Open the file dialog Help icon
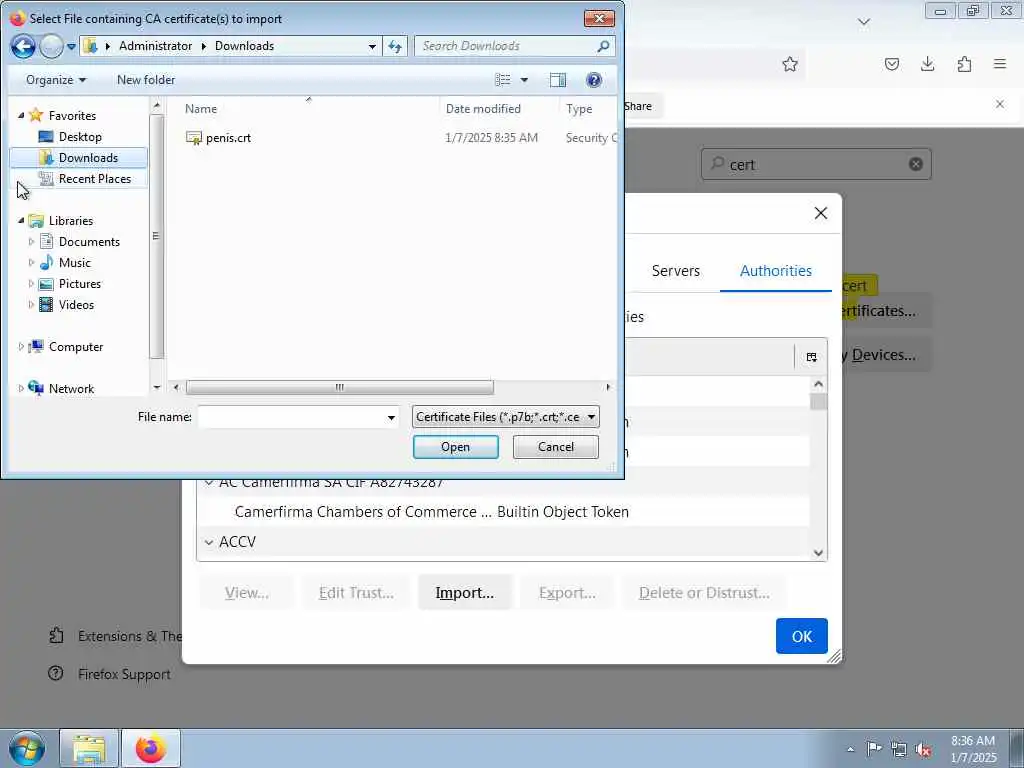1024x768 pixels. 594,80
